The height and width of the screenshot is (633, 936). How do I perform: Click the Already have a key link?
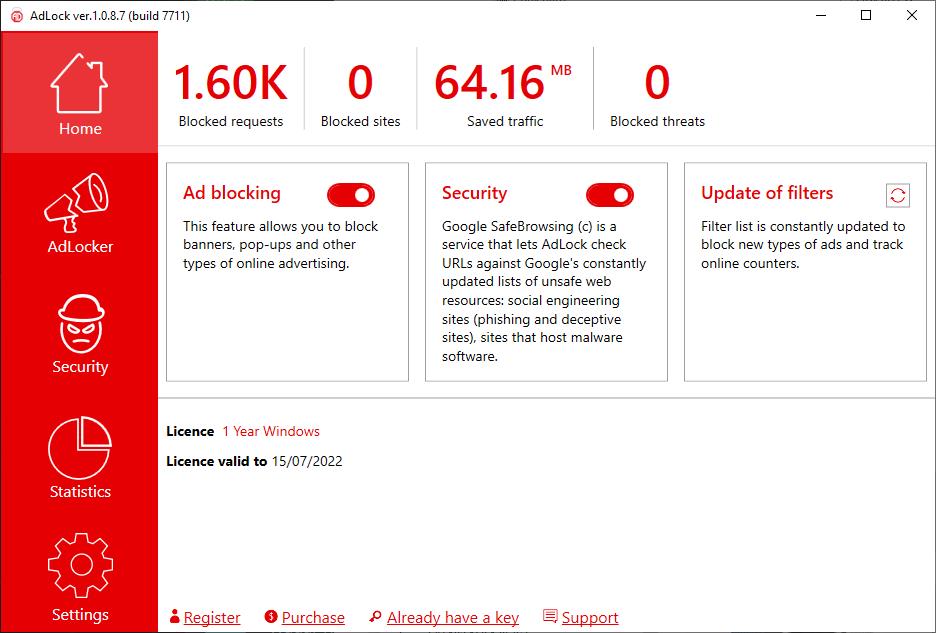click(x=453, y=618)
